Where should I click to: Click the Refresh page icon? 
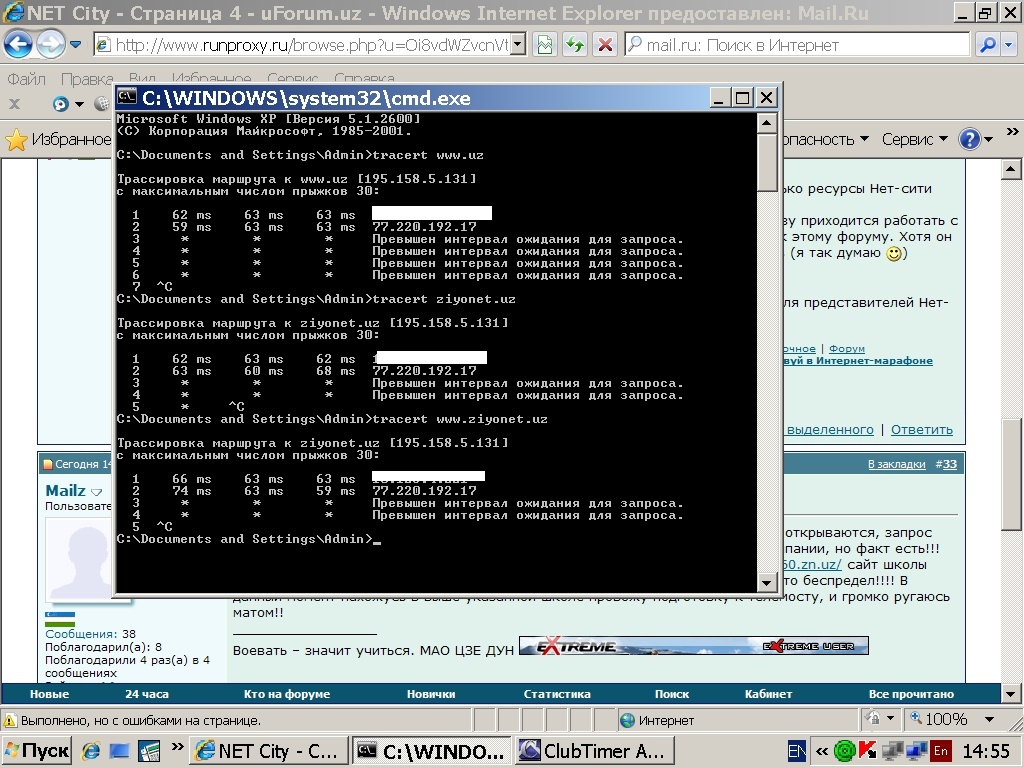tap(575, 44)
